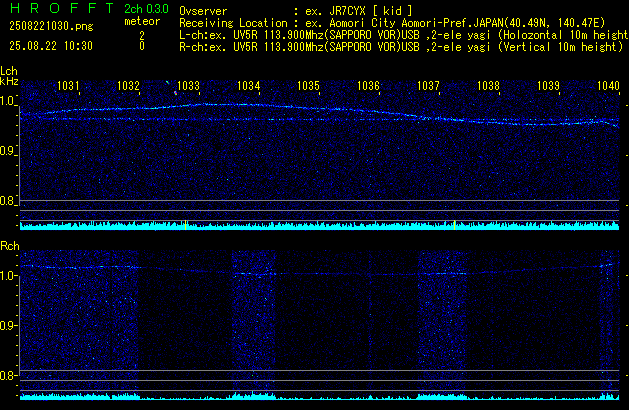
Task: Click the Rch 0.9 kHz axis label
Action: pos(8,325)
